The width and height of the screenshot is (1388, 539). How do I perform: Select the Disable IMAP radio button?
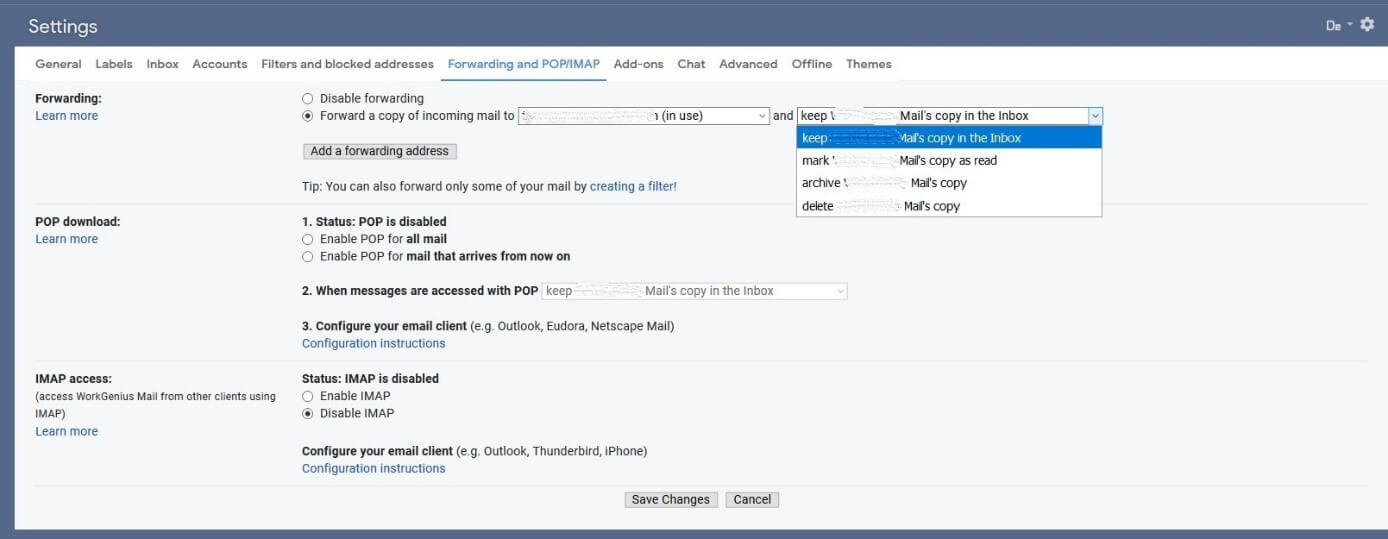[308, 414]
